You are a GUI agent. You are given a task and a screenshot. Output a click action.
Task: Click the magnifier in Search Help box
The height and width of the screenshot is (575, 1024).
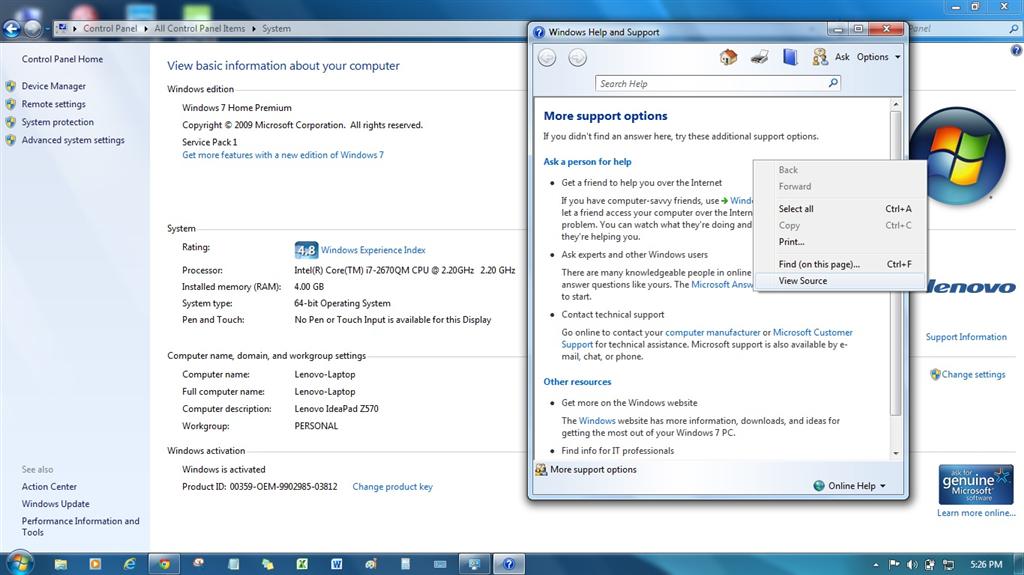(833, 83)
